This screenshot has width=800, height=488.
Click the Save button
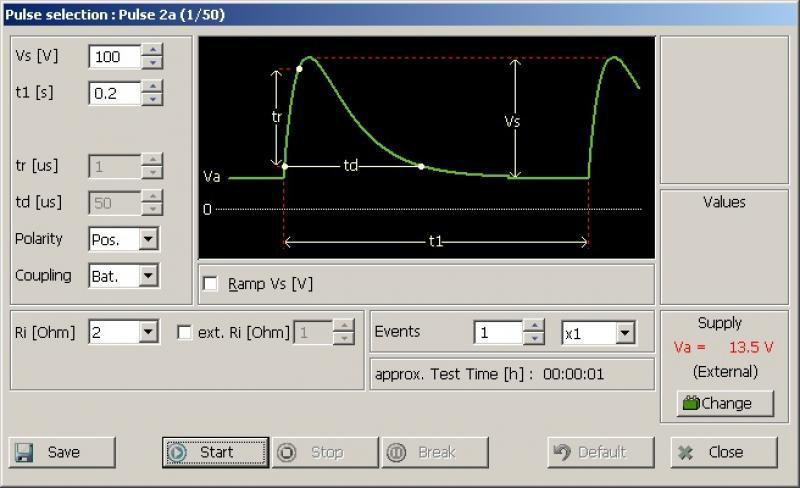[62, 452]
